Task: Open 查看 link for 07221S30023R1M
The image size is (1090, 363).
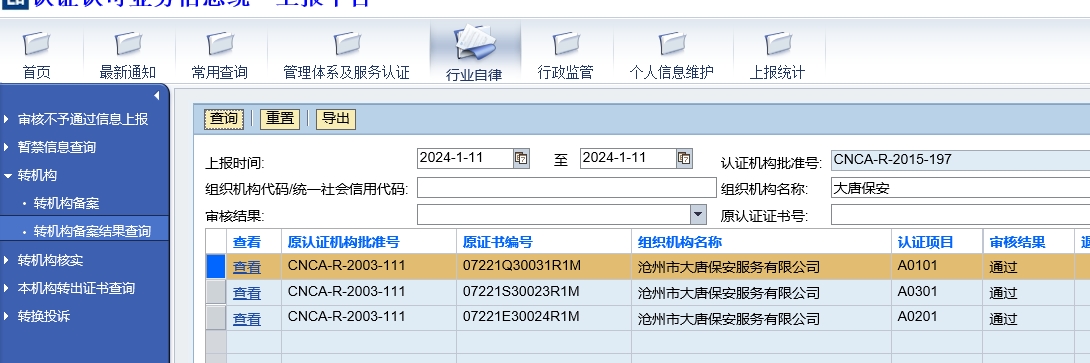Action: (x=247, y=293)
